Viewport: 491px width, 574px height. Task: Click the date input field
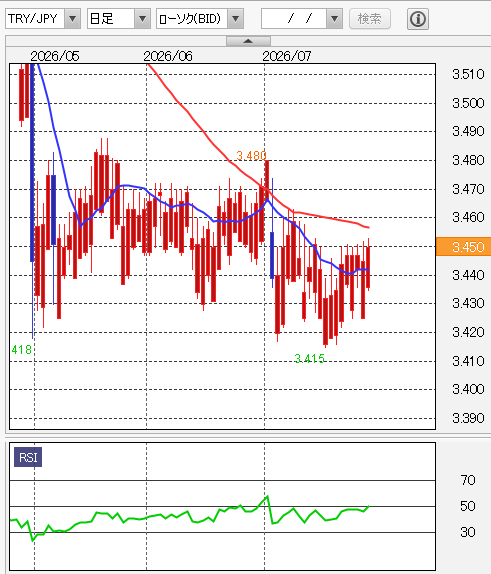[x=294, y=18]
